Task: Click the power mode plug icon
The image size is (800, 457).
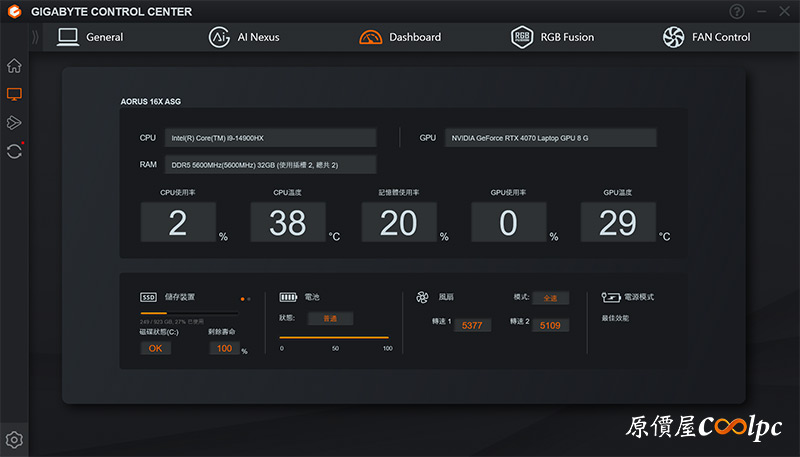Action: coord(611,297)
